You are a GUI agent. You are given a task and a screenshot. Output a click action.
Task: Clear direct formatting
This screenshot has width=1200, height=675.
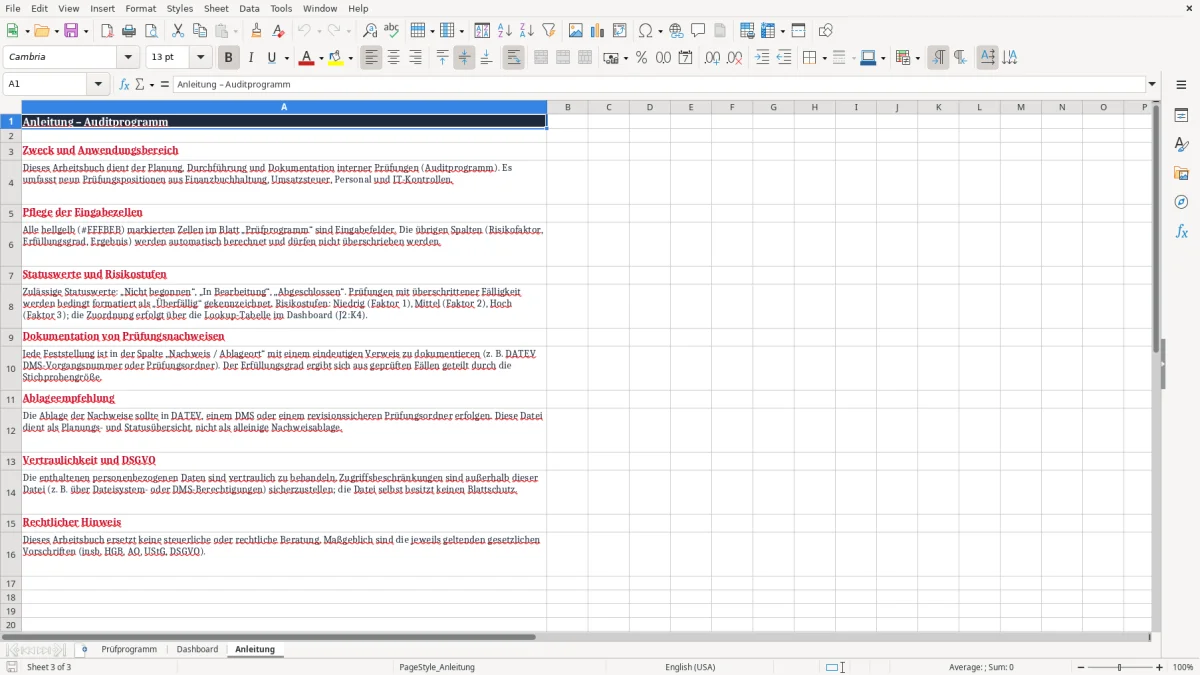(278, 31)
